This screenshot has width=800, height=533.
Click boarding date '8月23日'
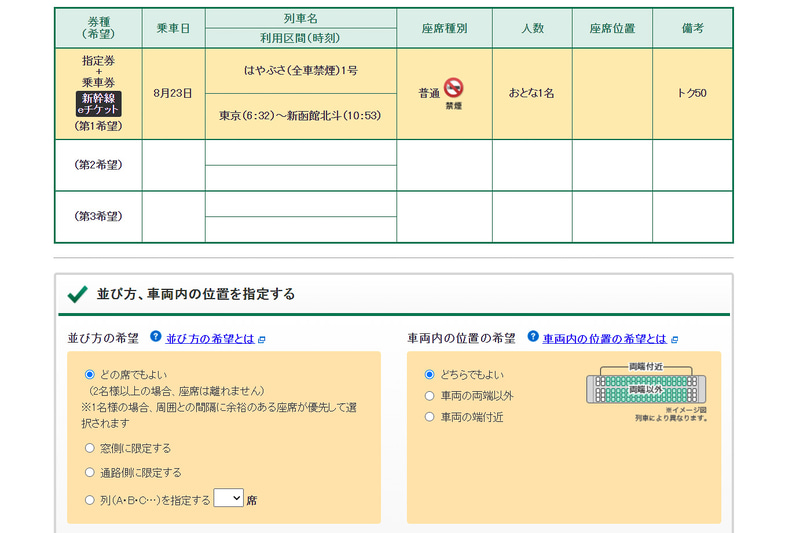(x=173, y=93)
